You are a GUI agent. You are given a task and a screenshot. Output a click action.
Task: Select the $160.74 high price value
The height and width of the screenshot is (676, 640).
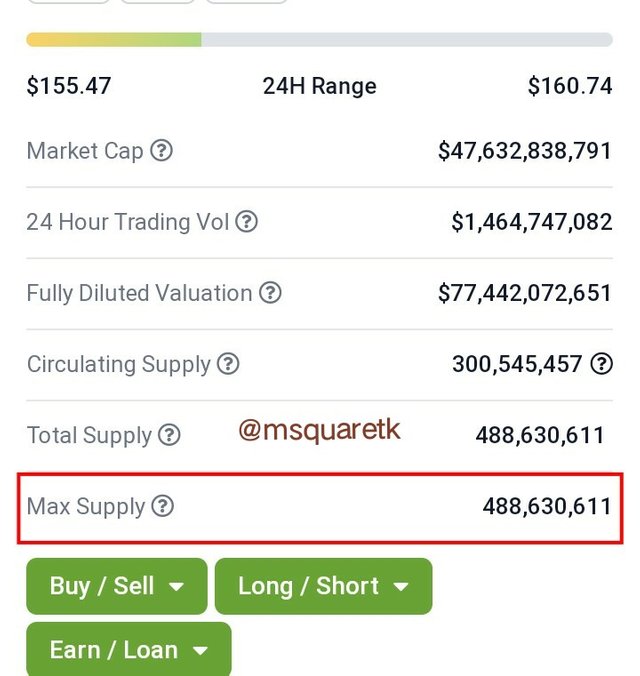(570, 86)
